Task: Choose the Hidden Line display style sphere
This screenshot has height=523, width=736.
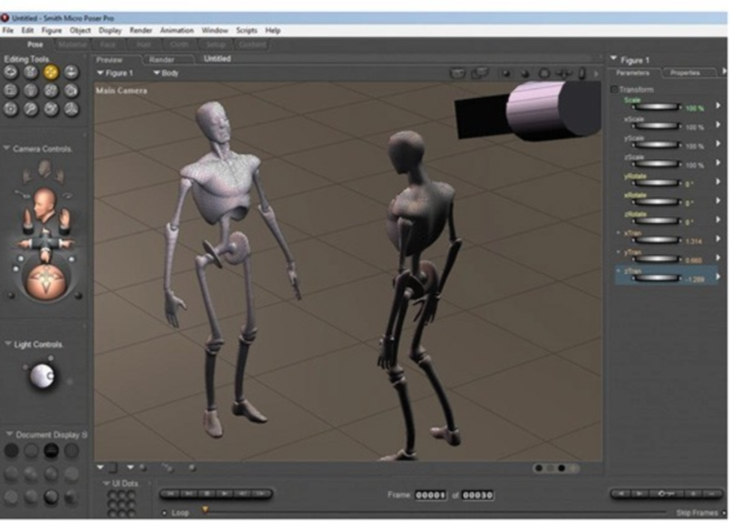Action: tap(71, 451)
